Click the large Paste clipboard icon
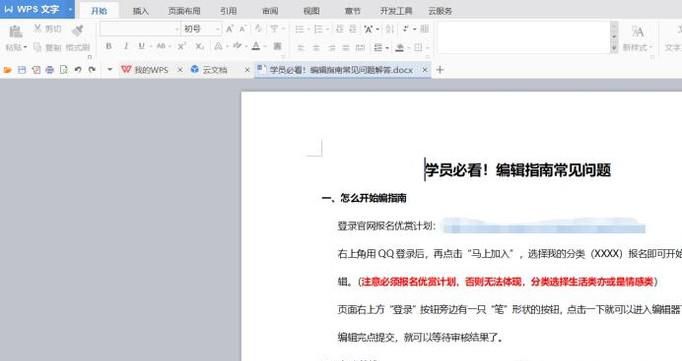 coord(16,31)
